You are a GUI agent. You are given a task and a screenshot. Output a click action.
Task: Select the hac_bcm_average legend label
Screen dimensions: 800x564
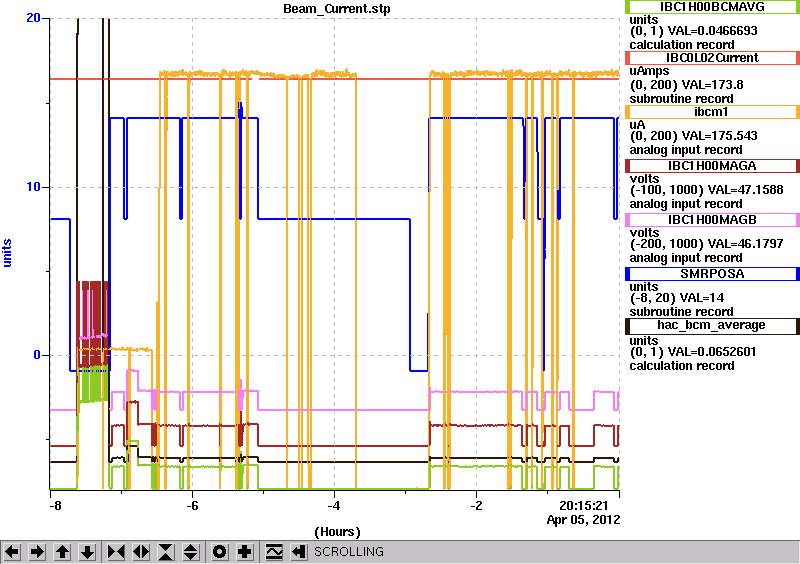712,326
